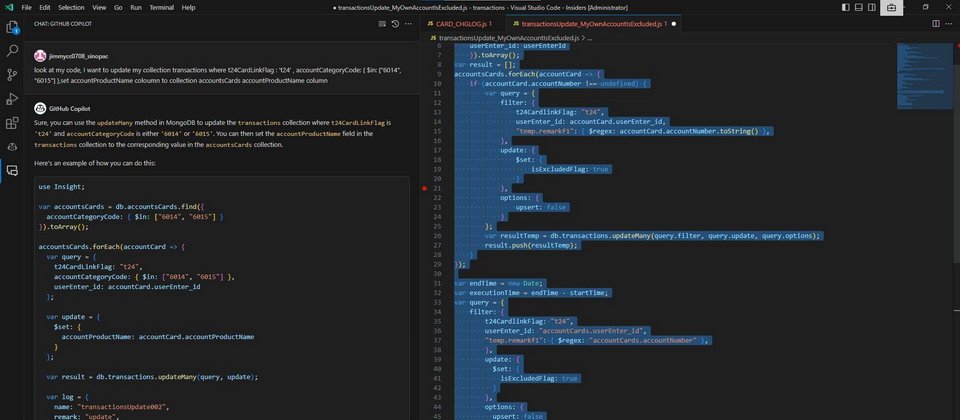Viewport: 960px width, 420px height.
Task: Click the 'CHAT: GITHUB COPILOT' panel title
Action: [x=63, y=24]
